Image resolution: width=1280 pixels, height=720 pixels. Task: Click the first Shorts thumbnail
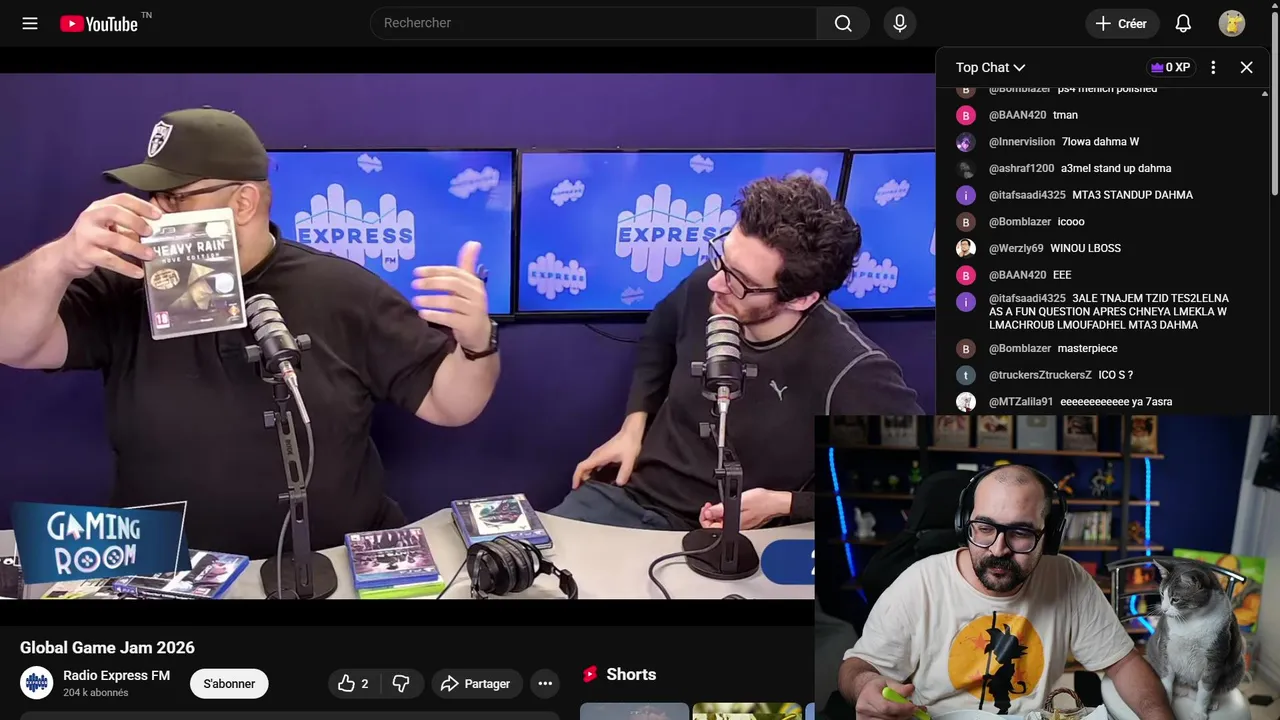coord(634,712)
